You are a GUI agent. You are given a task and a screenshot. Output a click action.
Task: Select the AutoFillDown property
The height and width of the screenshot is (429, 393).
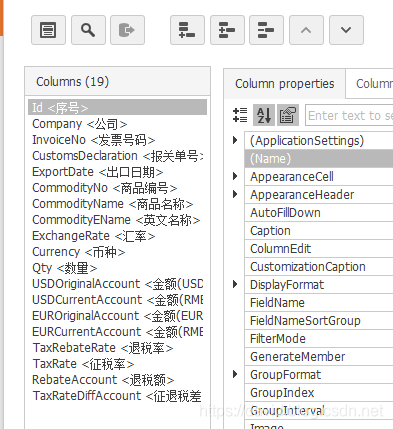point(319,213)
